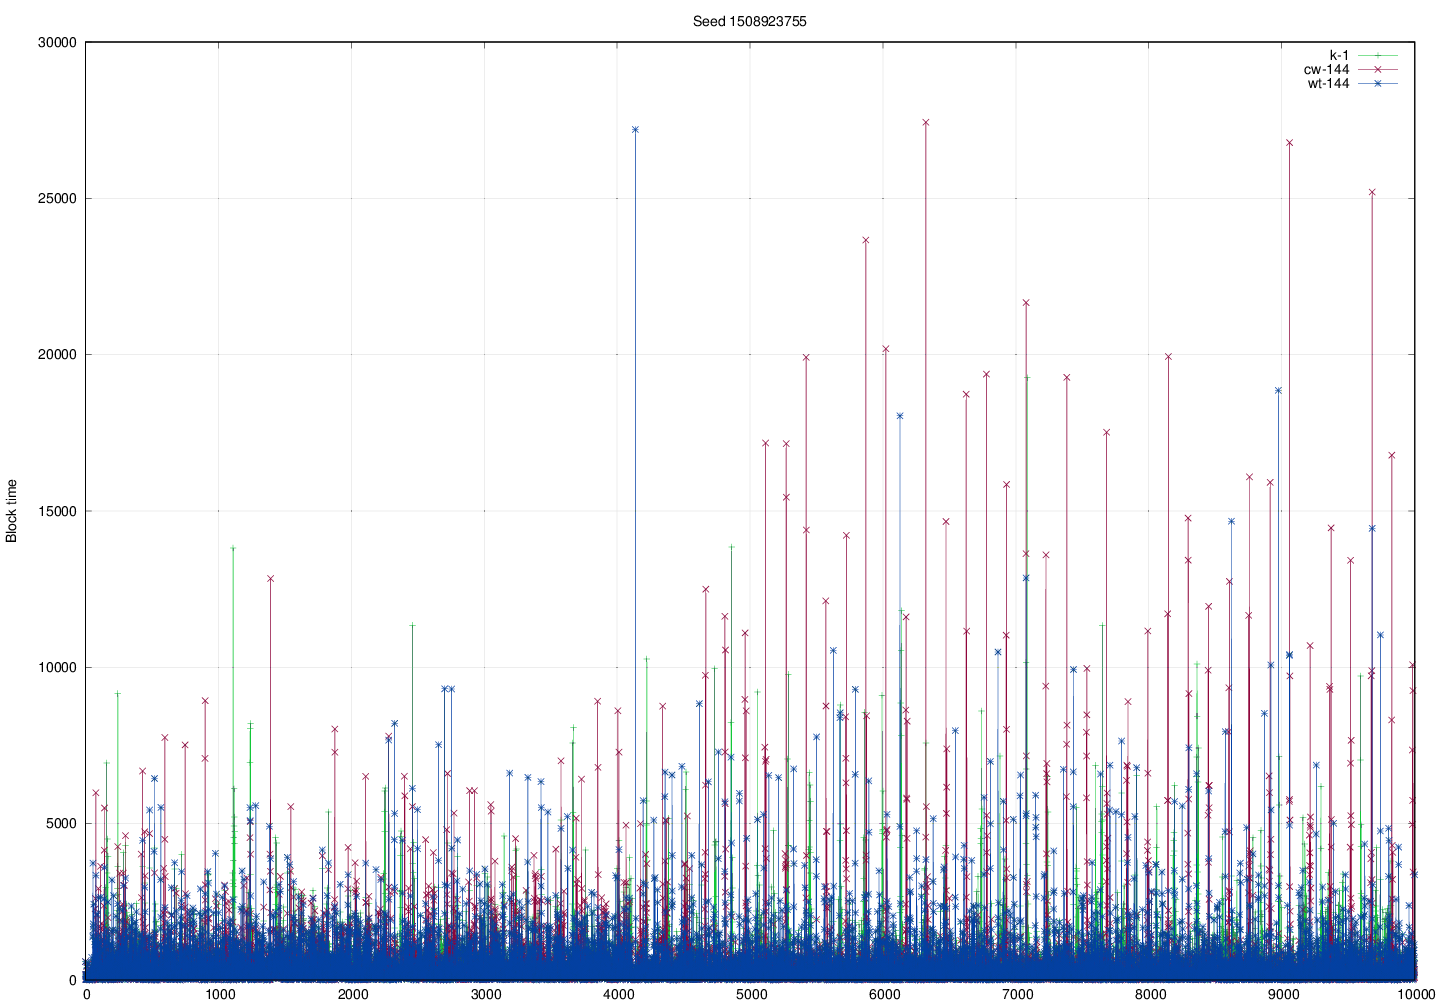Click the x-axis tick label 2000
This screenshot has width=1440, height=1008.
pos(352,995)
